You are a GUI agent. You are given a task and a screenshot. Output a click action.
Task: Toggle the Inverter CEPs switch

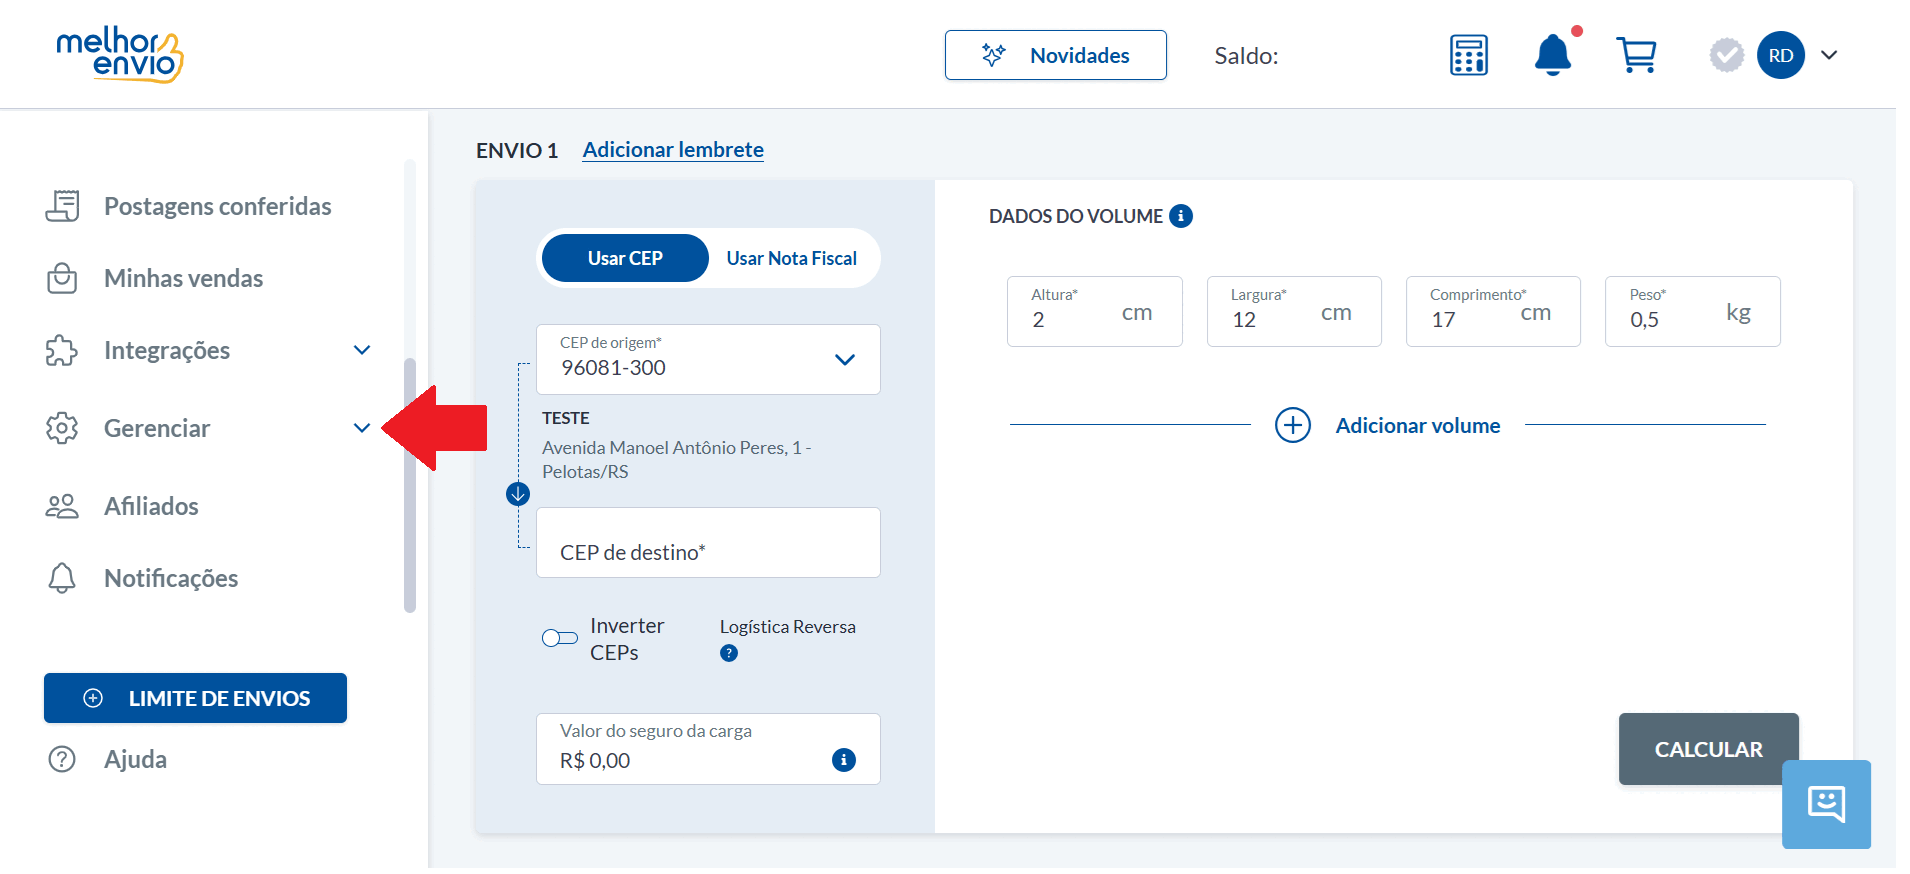560,638
